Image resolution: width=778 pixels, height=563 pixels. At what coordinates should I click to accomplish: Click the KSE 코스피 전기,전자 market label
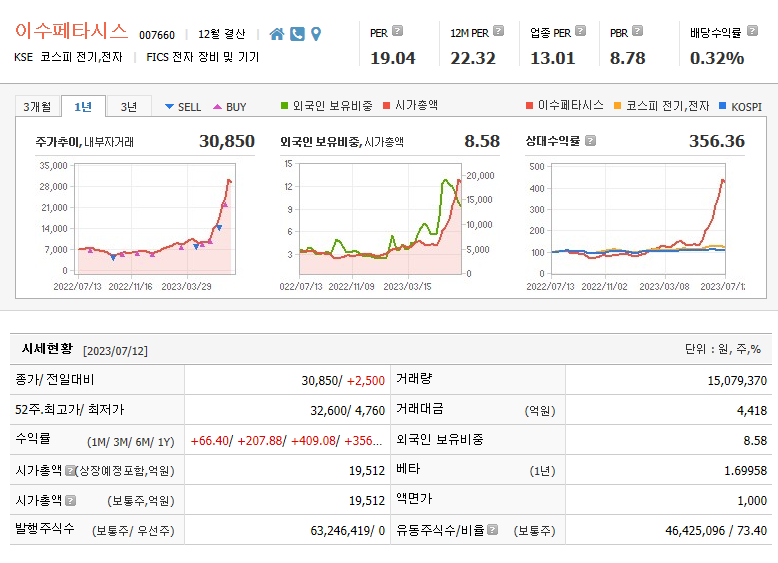(x=68, y=57)
